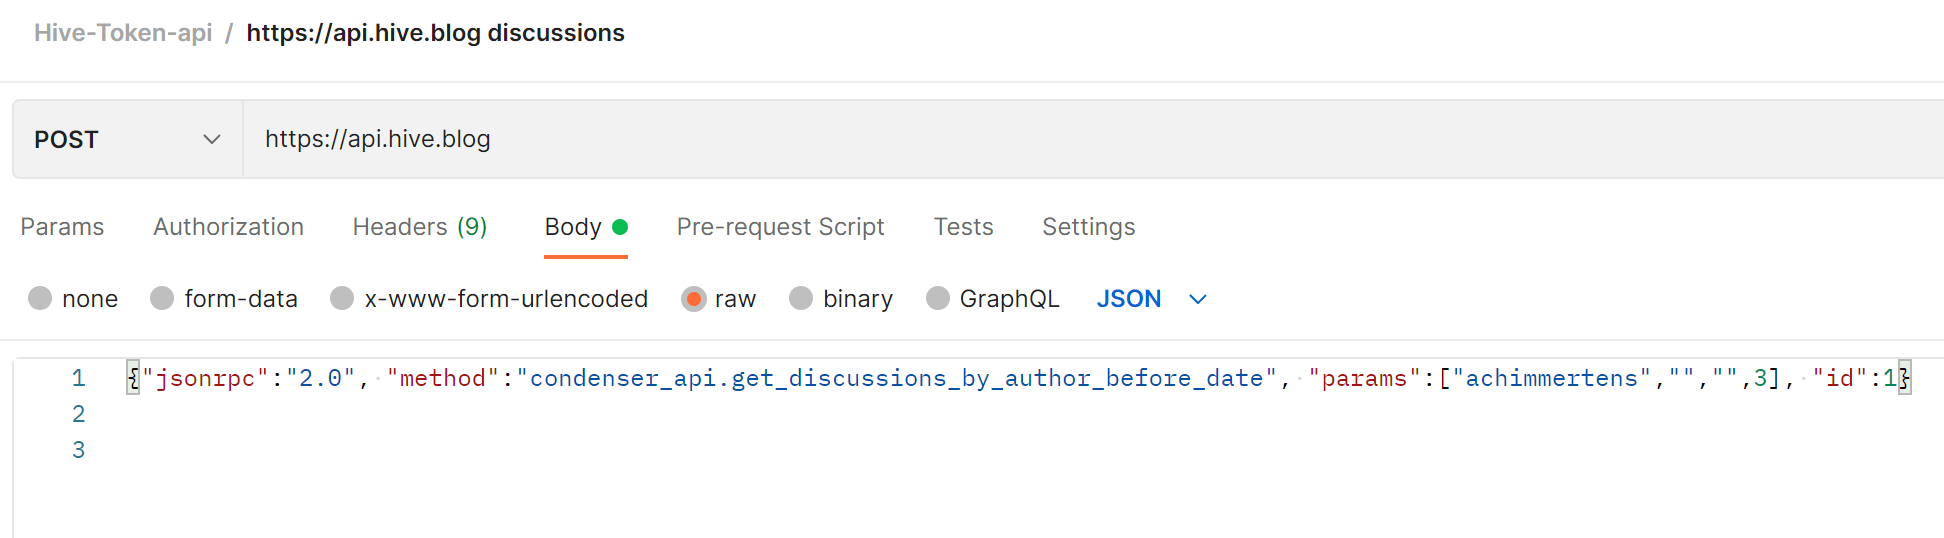Click the request name https://api.hive.blog discussions

click(x=435, y=33)
